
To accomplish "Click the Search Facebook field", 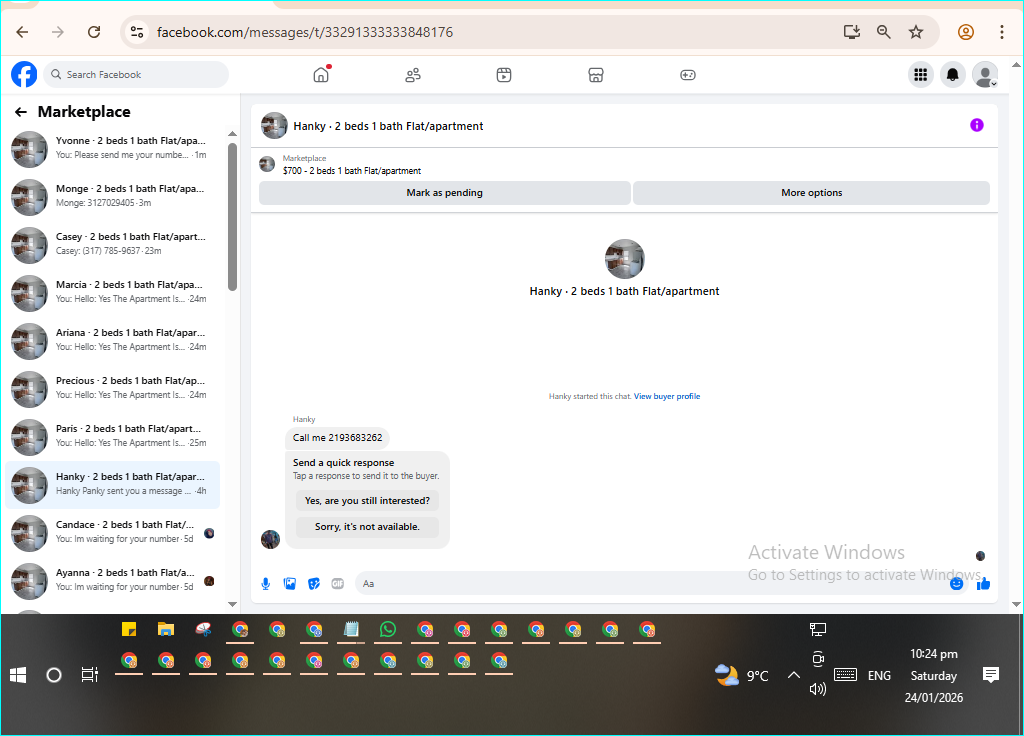I will point(136,74).
